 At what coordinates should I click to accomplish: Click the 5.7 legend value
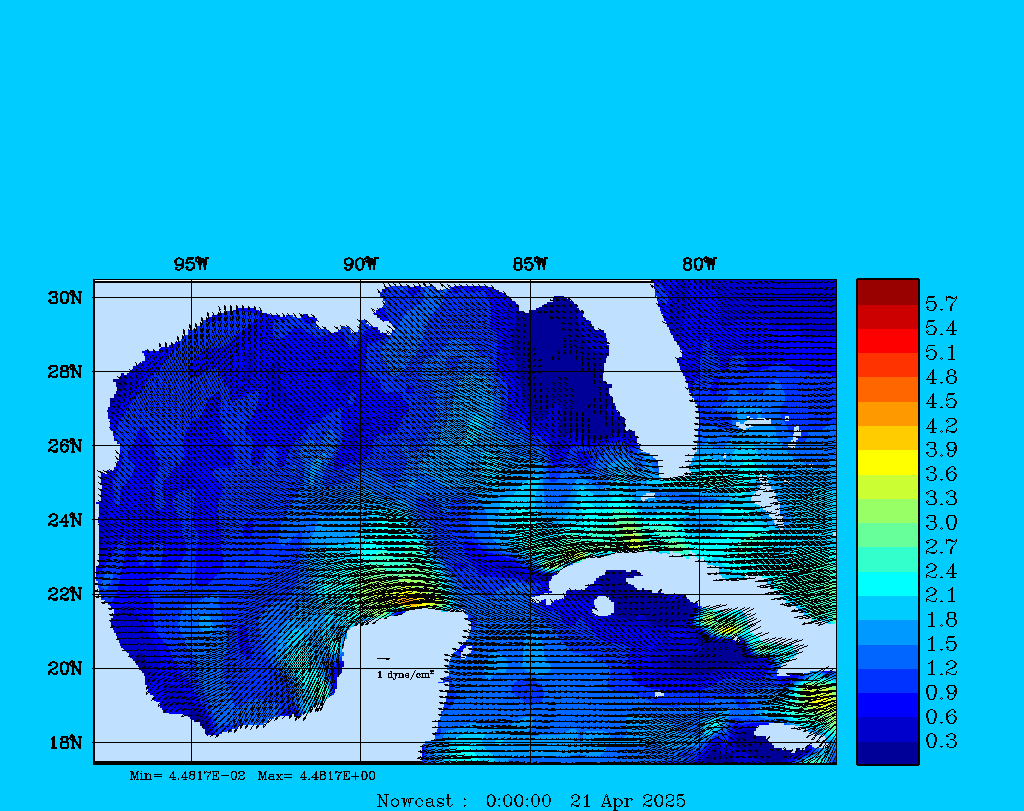[940, 303]
